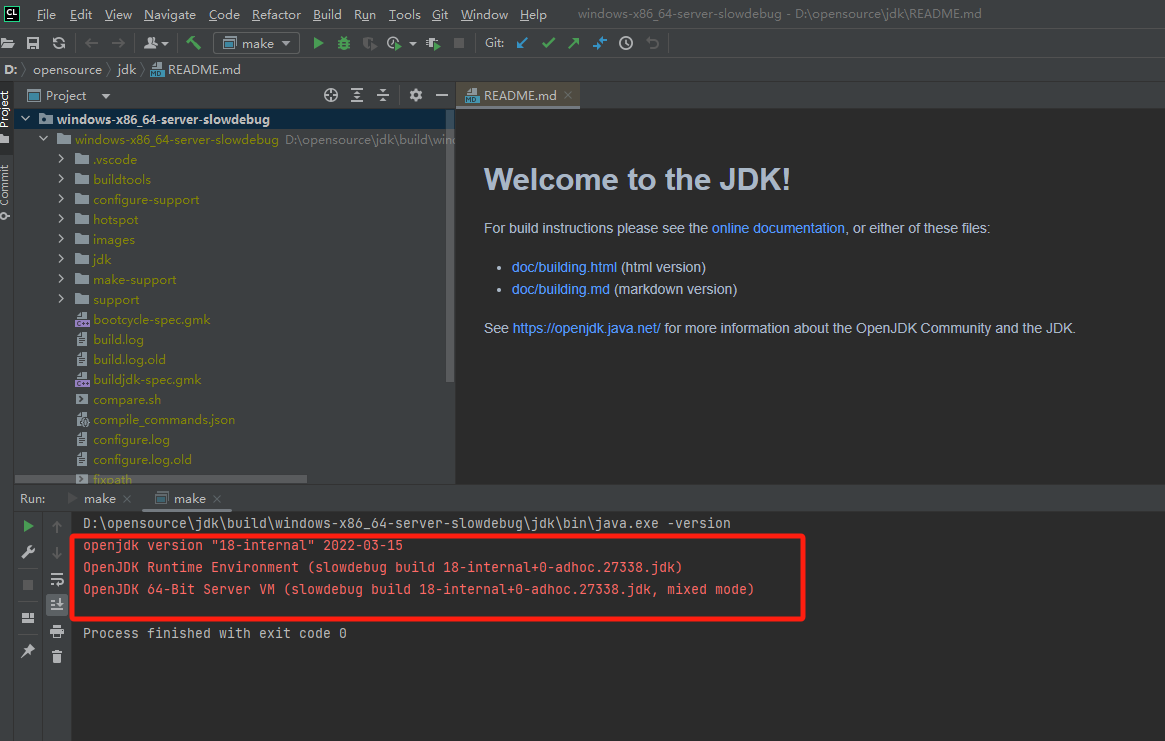The height and width of the screenshot is (741, 1165).
Task: Push commits with the green Git arrow
Action: click(x=574, y=43)
